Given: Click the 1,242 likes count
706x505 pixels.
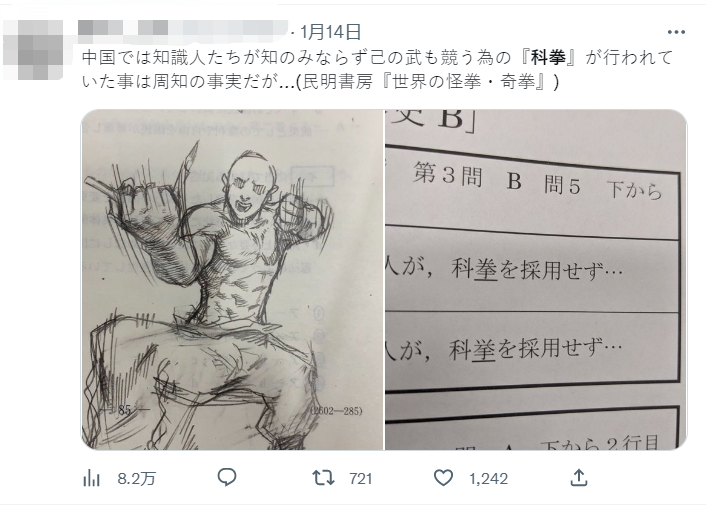Looking at the screenshot, I should point(489,478).
